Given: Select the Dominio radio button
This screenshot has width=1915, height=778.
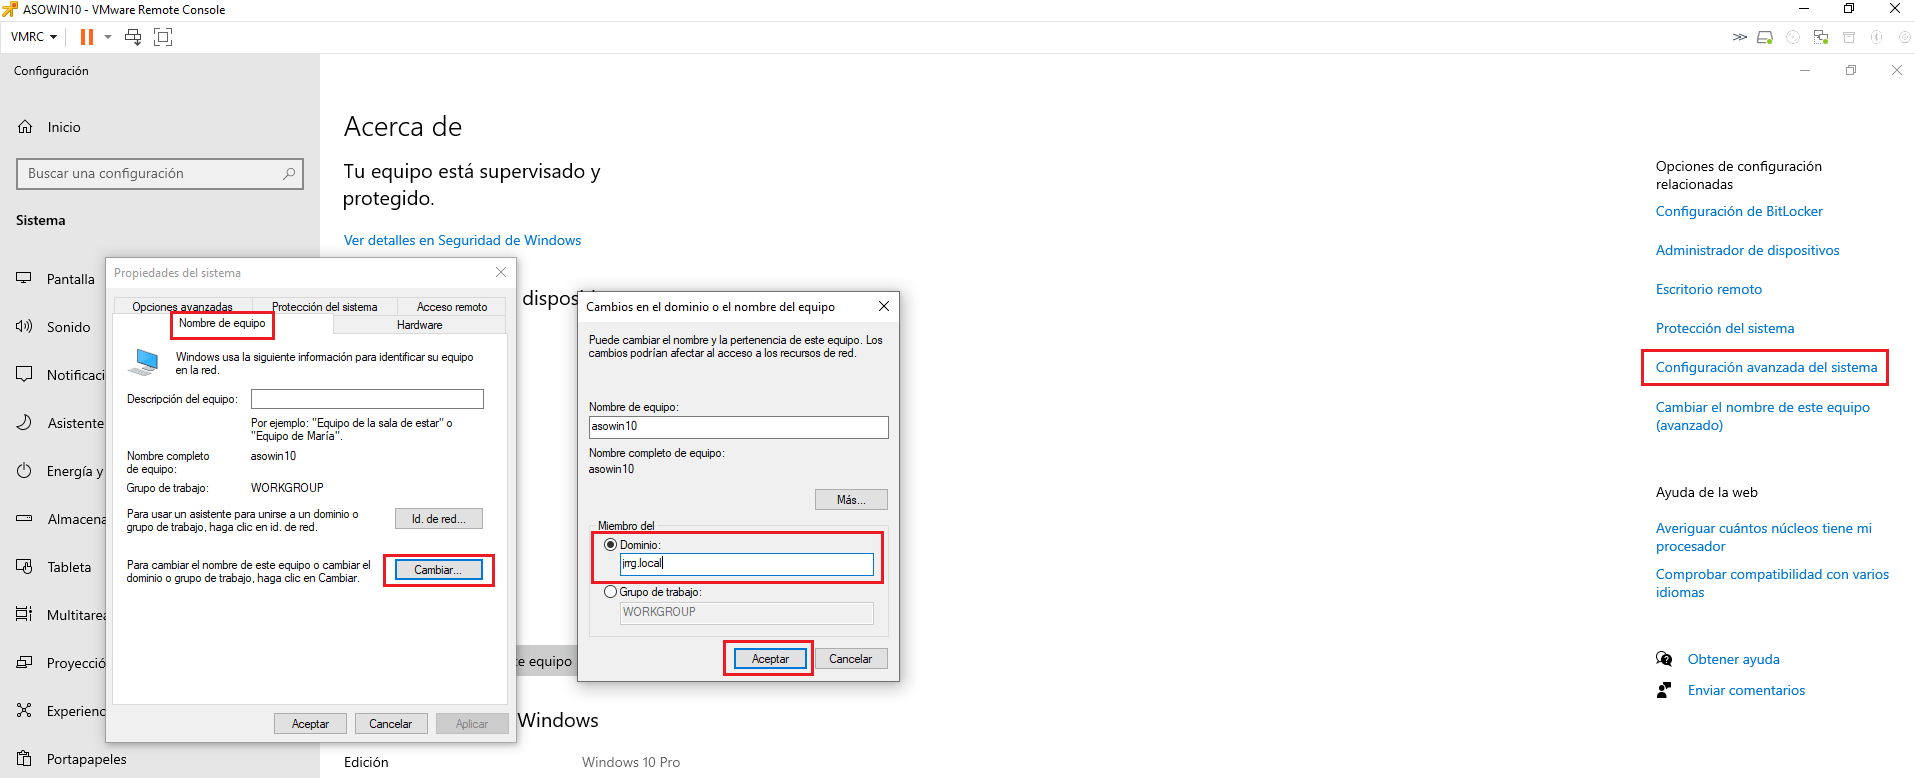Looking at the screenshot, I should [x=610, y=545].
